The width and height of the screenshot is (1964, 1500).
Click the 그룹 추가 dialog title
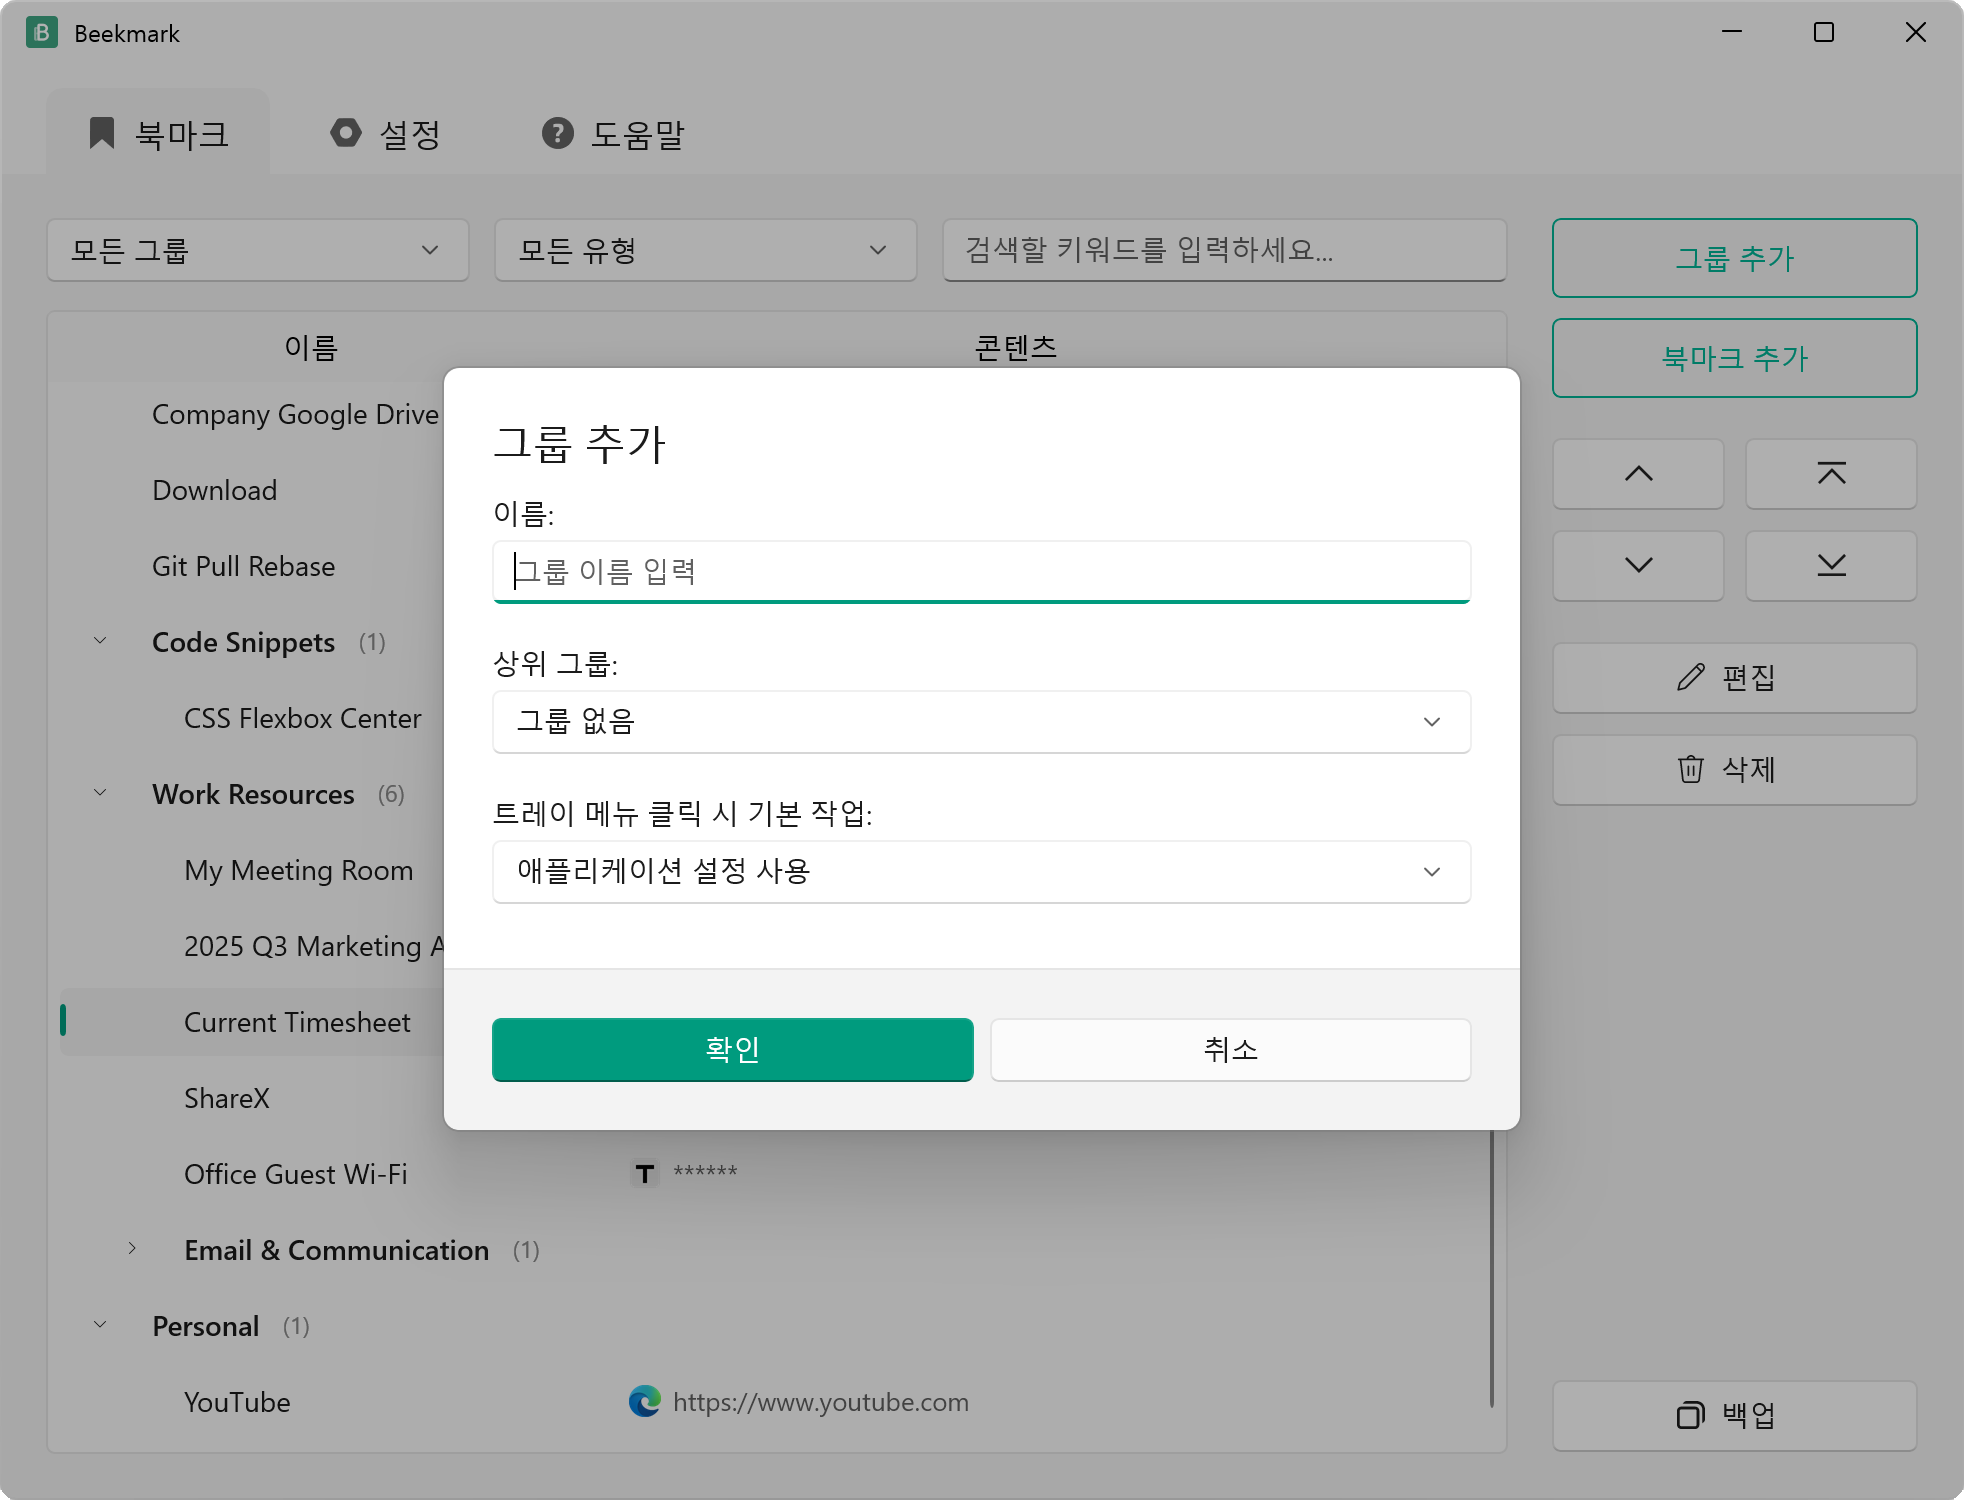580,444
